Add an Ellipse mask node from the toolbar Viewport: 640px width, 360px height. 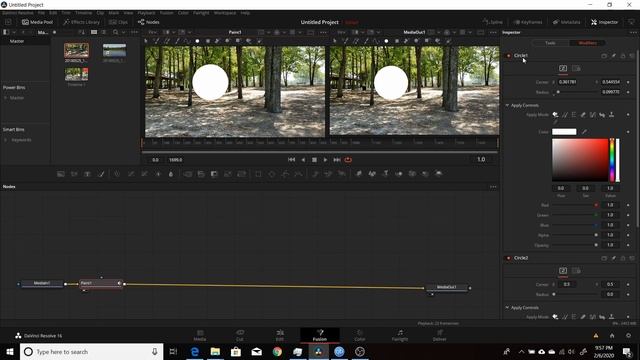click(272, 174)
